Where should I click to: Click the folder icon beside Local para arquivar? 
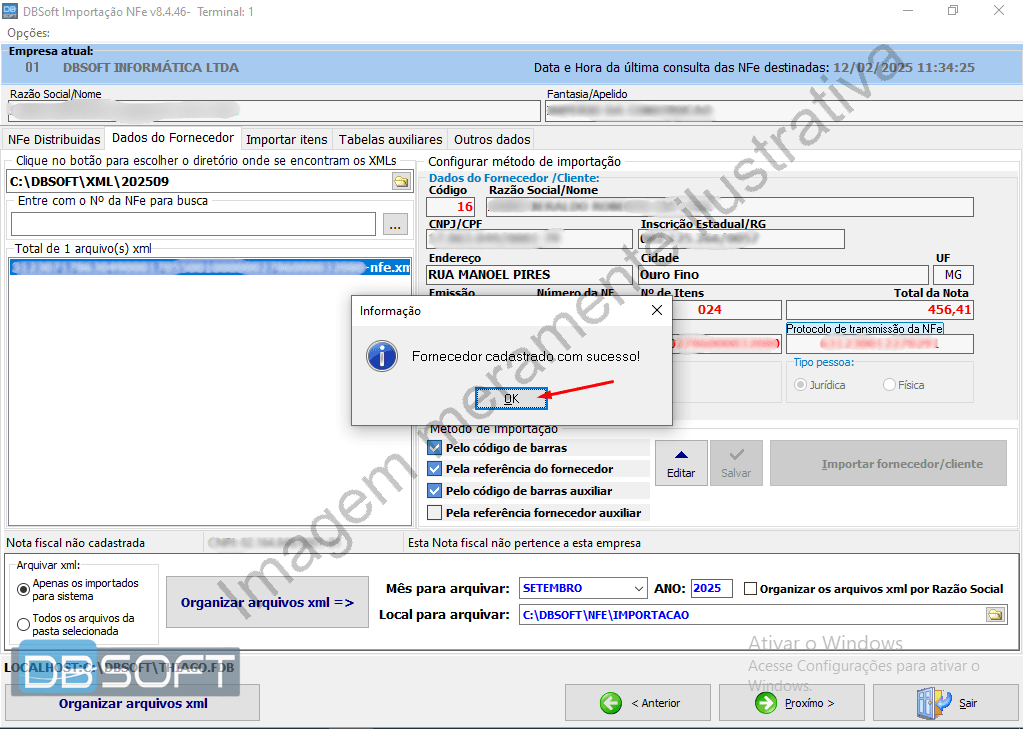995,615
